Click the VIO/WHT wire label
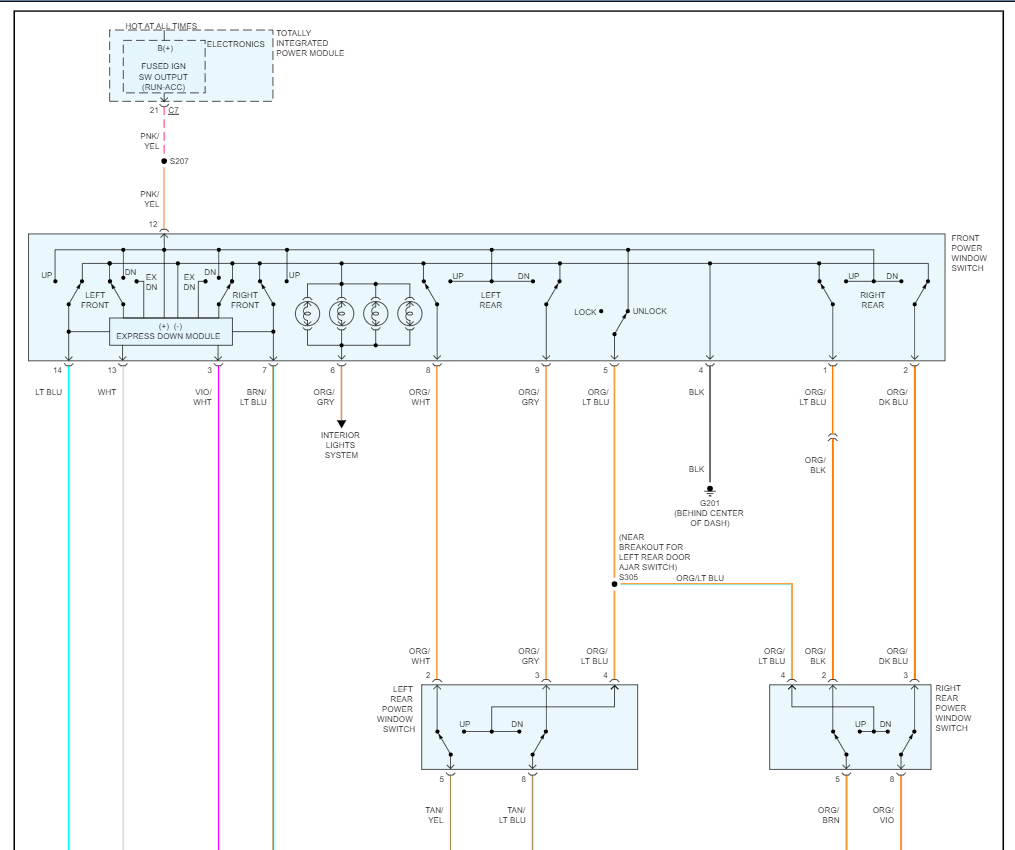 [x=203, y=397]
